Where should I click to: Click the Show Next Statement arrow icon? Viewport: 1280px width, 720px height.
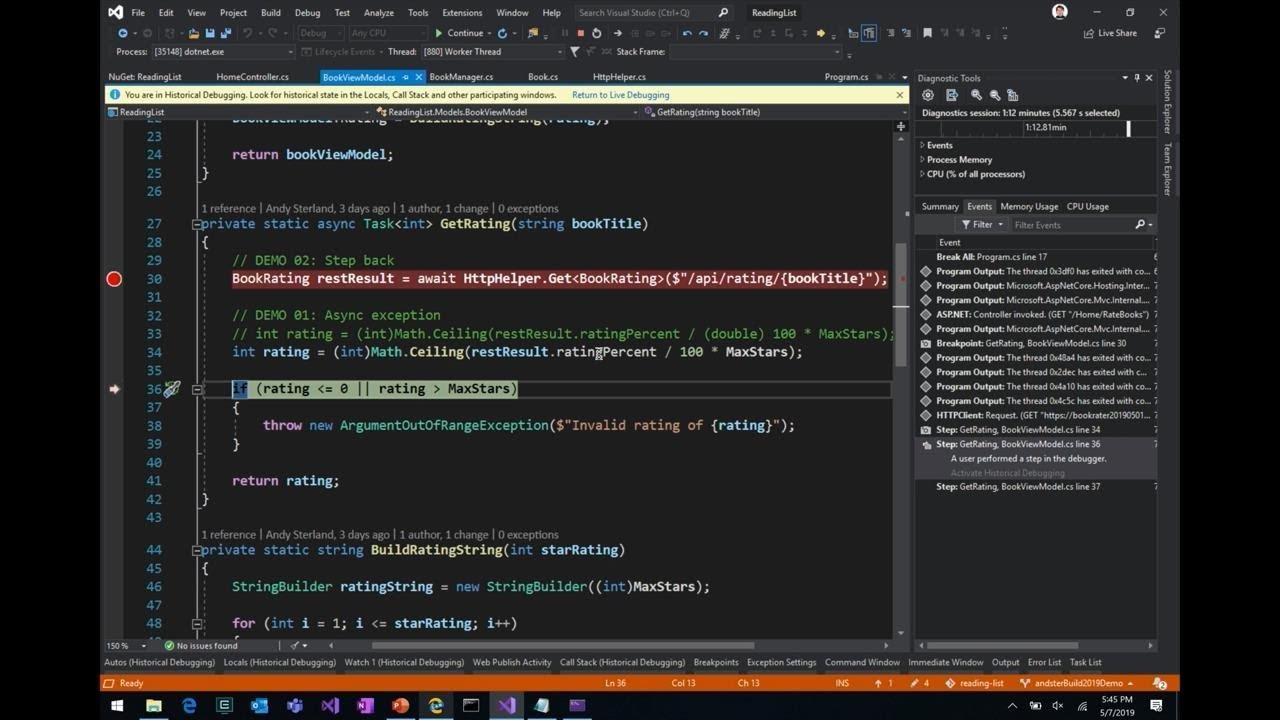(617, 33)
